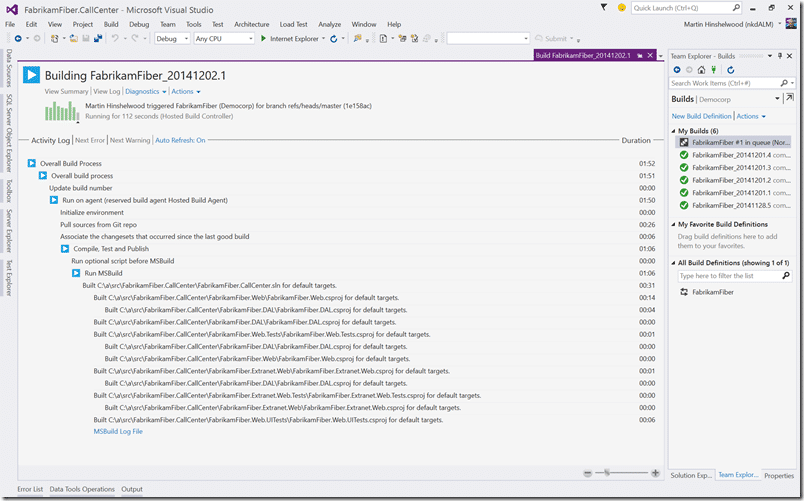
Task: Click the play icon beside Run MSBuild
Action: click(76, 273)
